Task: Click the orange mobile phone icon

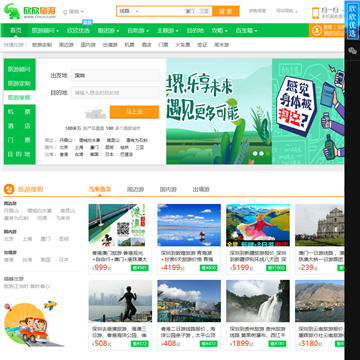Action: click(315, 13)
